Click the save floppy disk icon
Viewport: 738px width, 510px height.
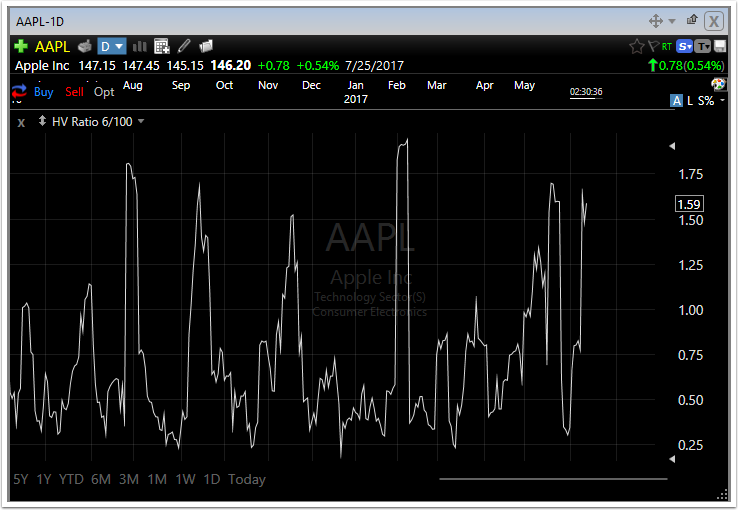tap(720, 46)
